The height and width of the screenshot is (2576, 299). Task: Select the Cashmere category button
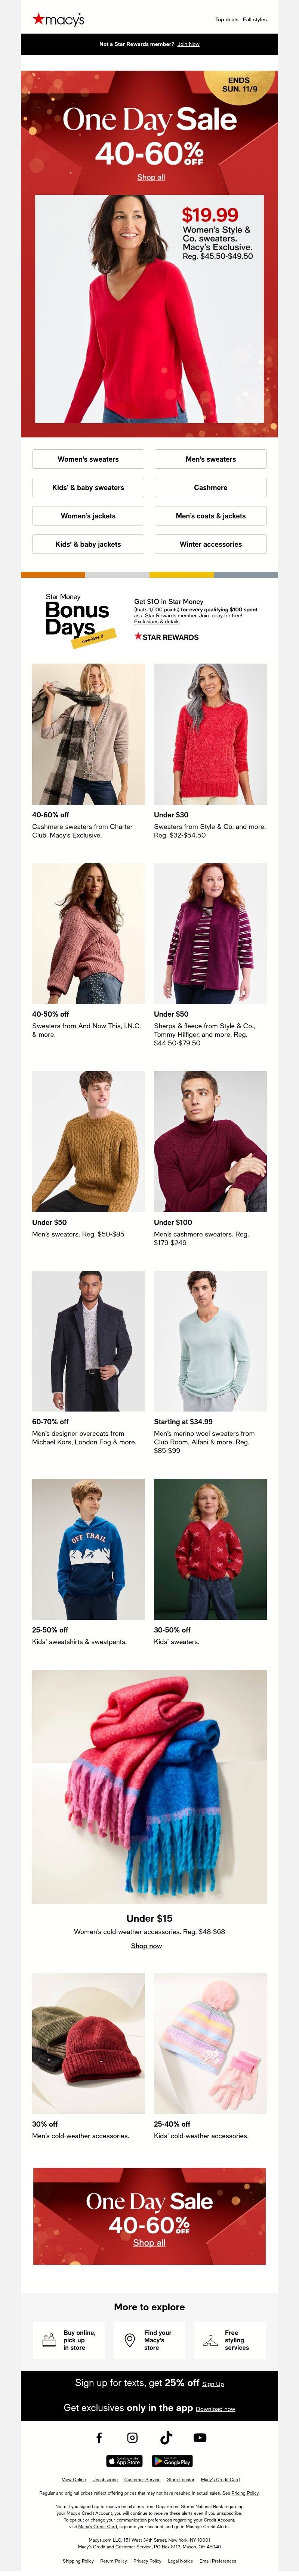tap(210, 487)
